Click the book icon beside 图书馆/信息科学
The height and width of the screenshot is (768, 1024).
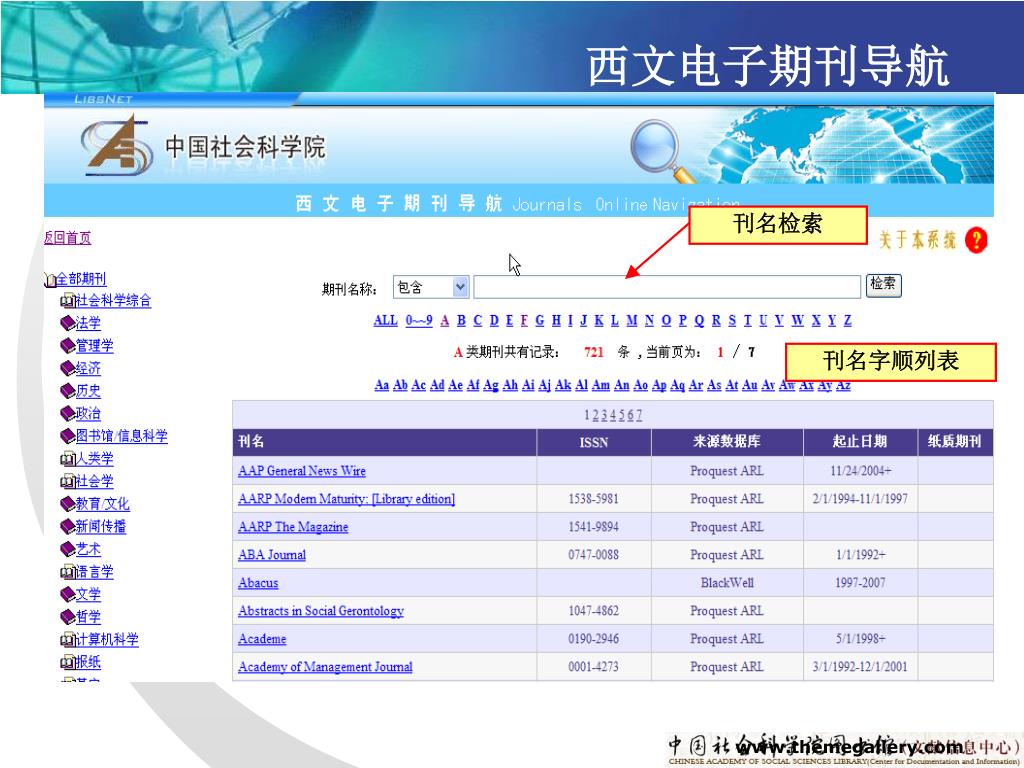point(67,436)
